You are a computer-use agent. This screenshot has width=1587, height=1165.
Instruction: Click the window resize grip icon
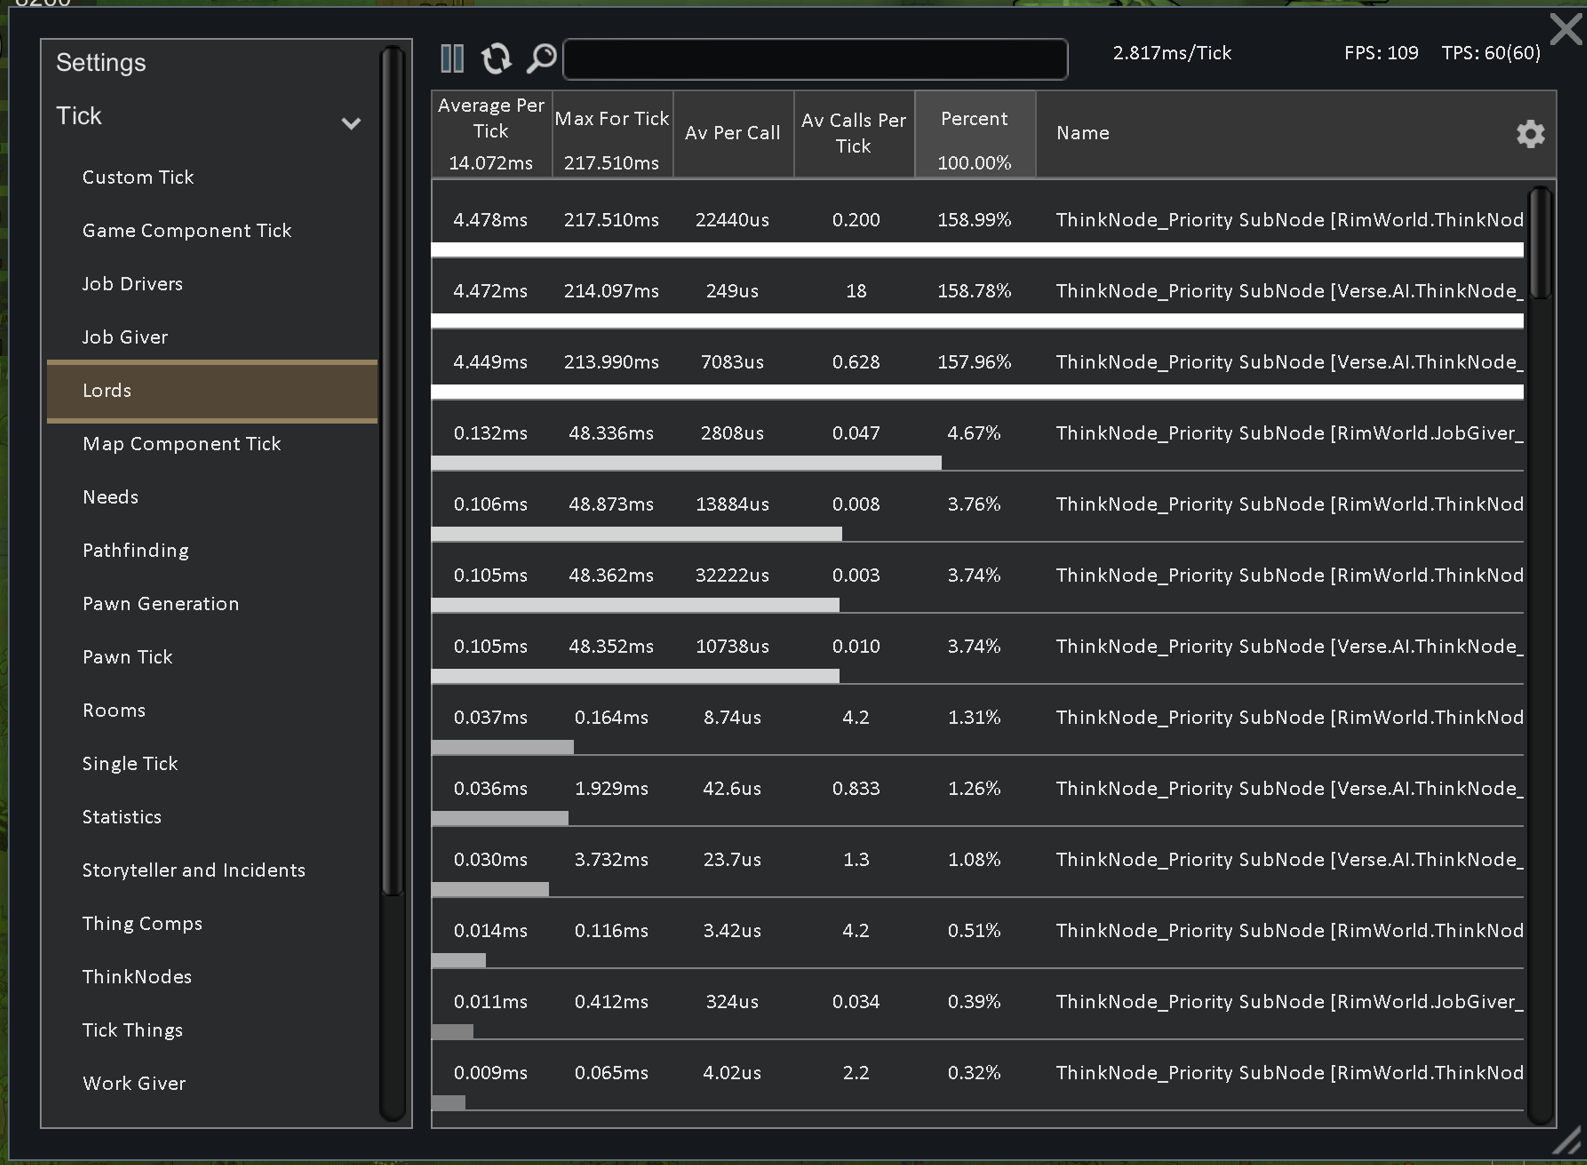1567,1141
